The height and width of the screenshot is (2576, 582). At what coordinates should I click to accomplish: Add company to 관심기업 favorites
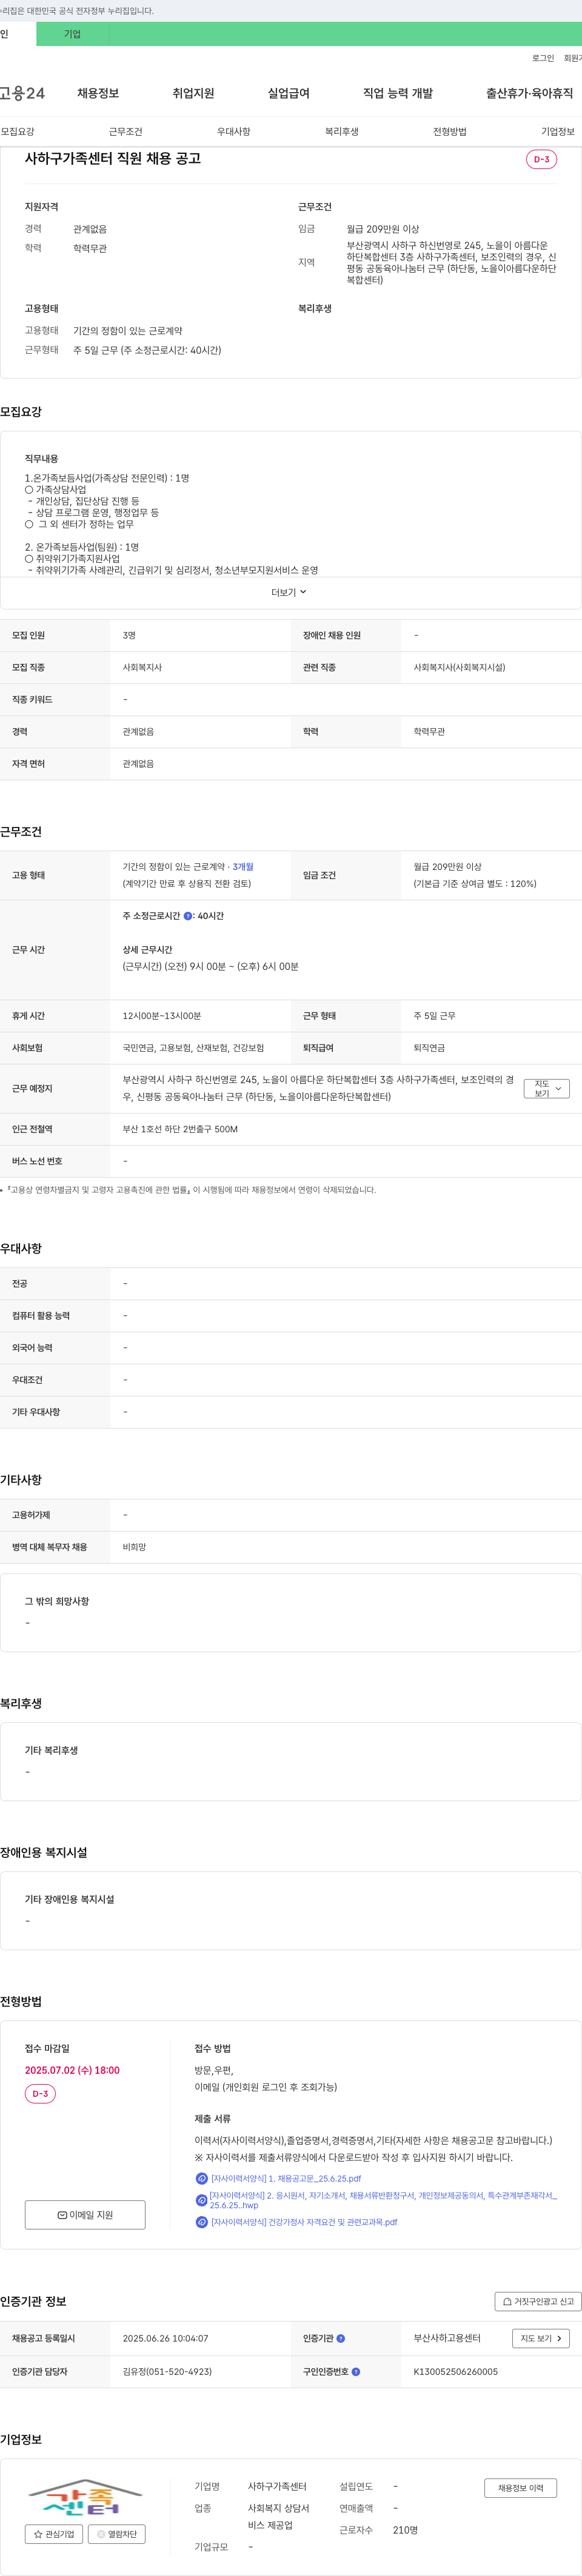[x=54, y=2534]
